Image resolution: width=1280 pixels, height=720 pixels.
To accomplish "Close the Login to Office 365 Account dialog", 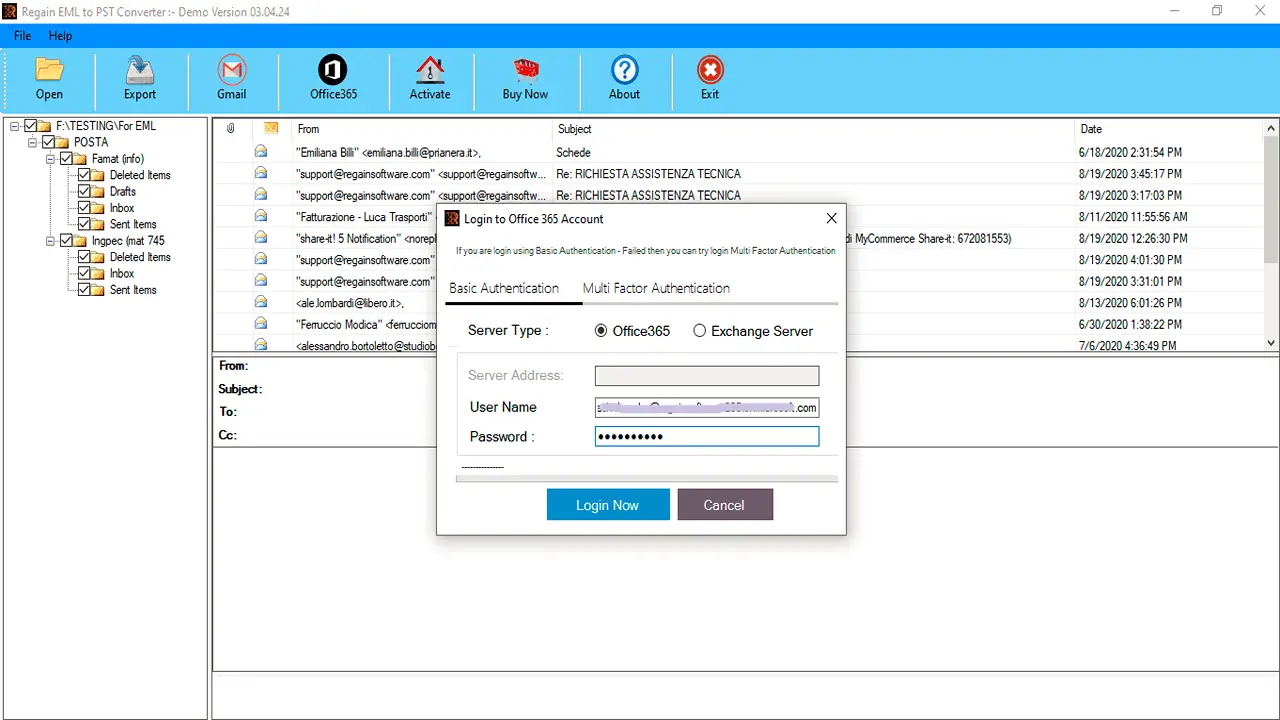I will tap(832, 218).
